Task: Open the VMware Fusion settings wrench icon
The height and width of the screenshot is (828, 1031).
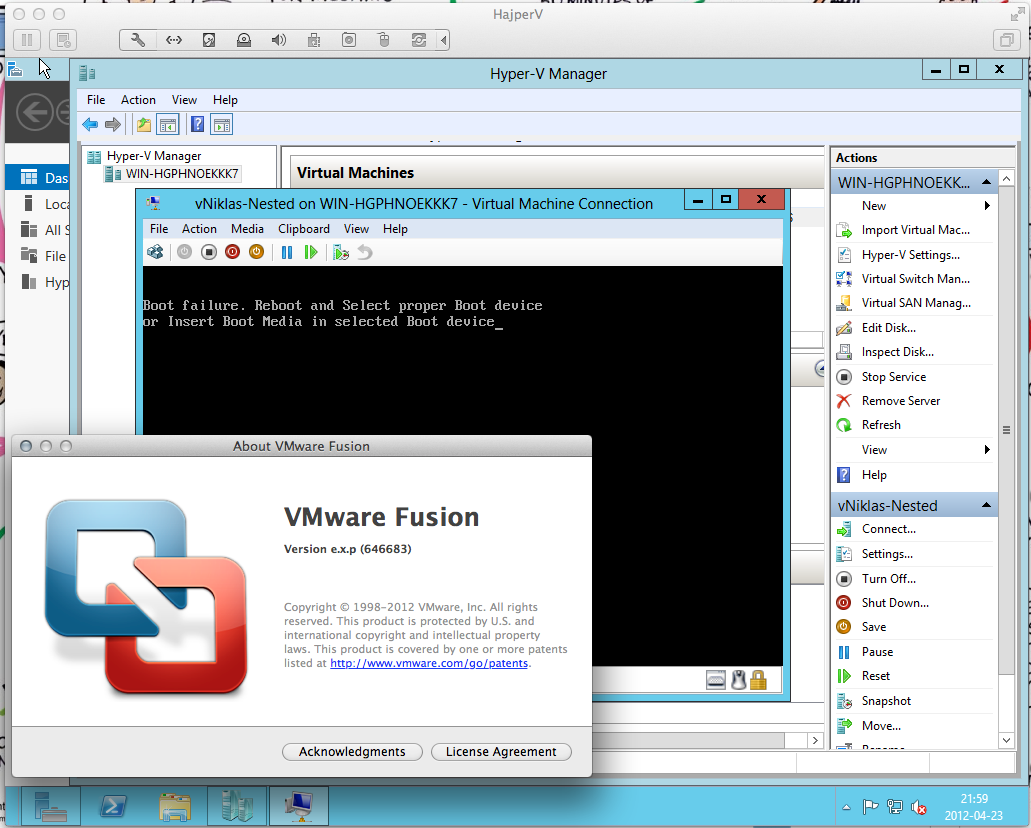Action: click(x=138, y=40)
